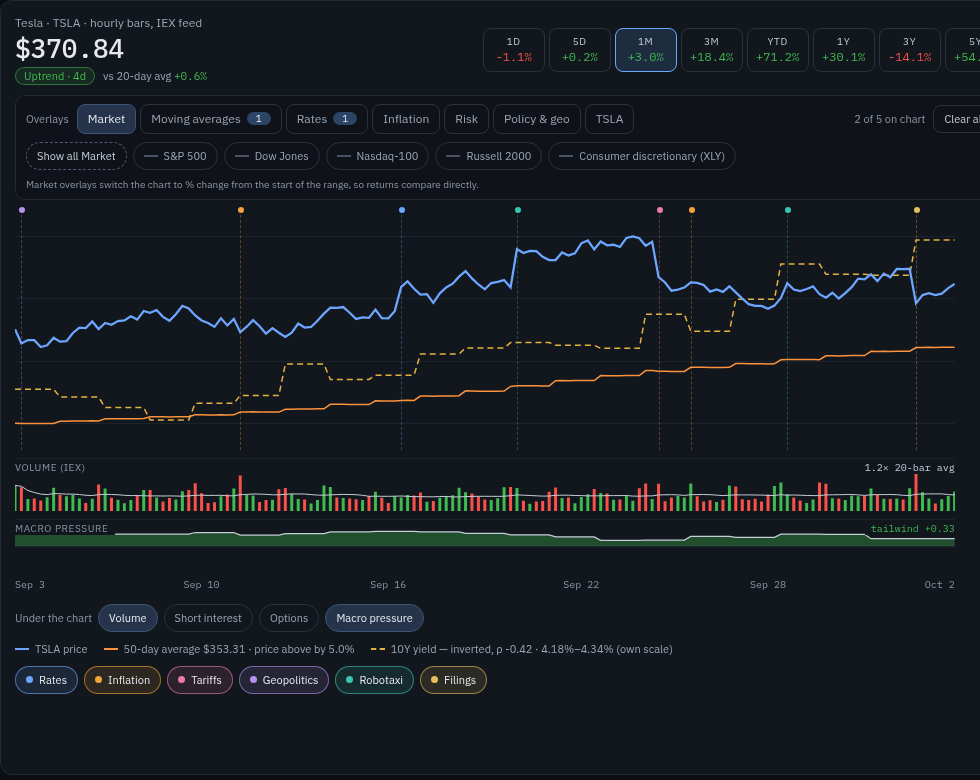Toggle the Options panel under chart
The height and width of the screenshot is (780, 980).
point(289,618)
